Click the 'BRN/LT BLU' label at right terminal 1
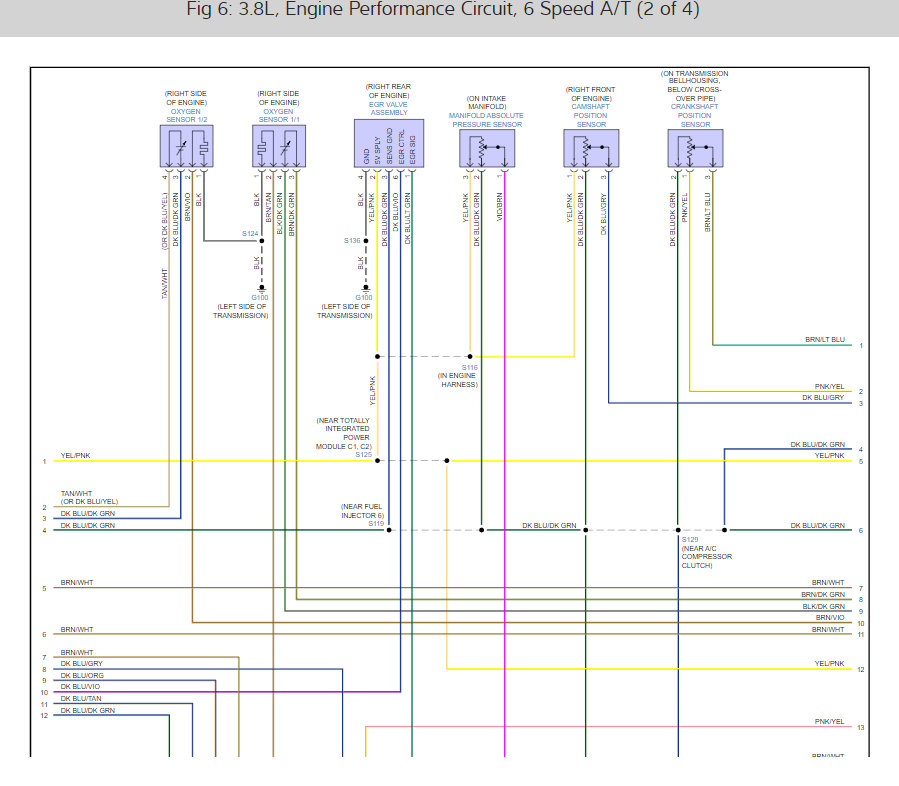 click(x=825, y=339)
